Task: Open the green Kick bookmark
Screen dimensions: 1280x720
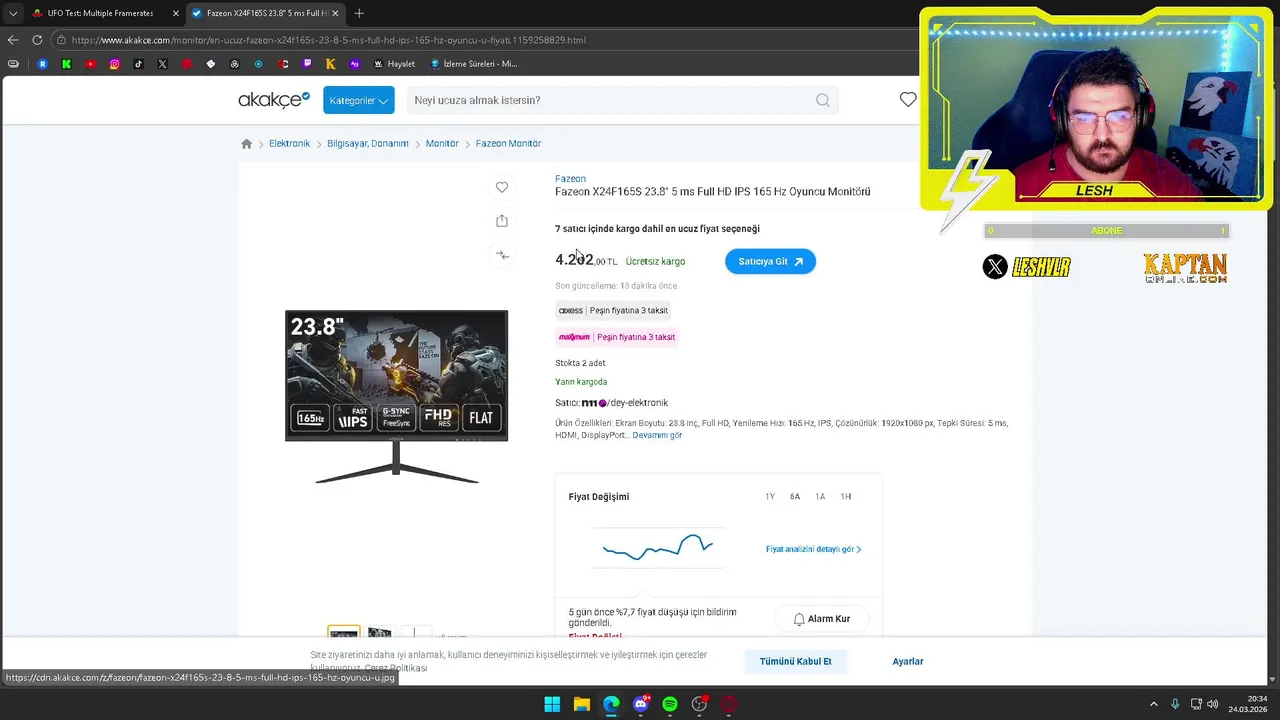Action: (x=66, y=64)
